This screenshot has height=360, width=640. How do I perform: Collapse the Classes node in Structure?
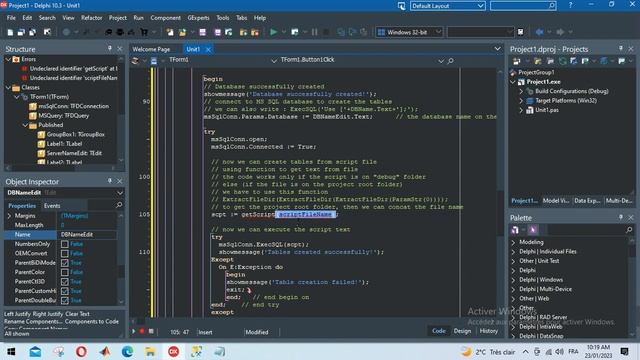pos(8,88)
